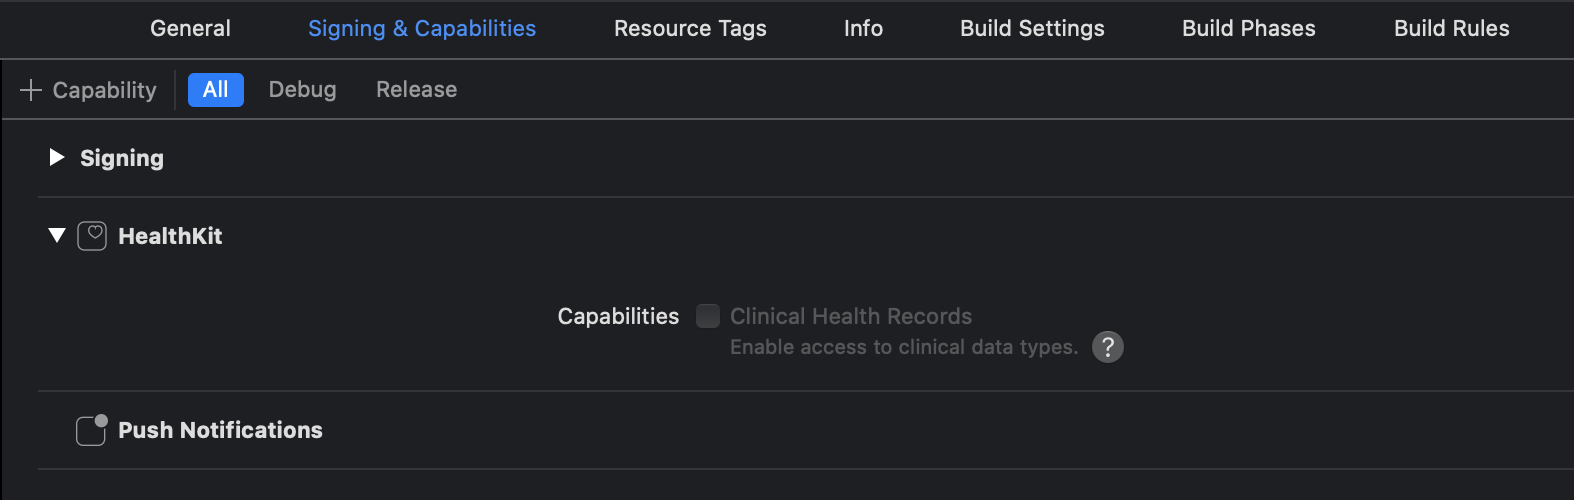Screen dimensions: 1574x500
Task: Select the Debug configuration filter
Action: (x=303, y=89)
